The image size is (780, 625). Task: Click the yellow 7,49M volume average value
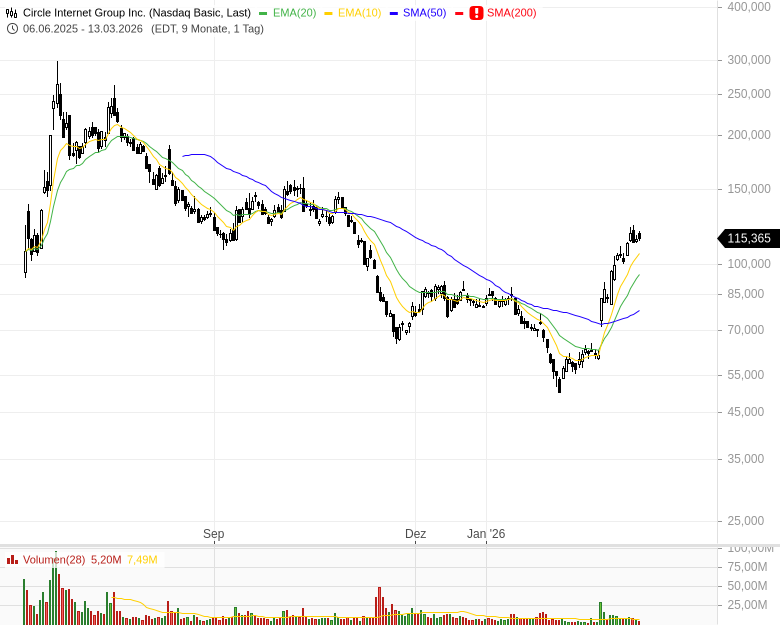pyautogui.click(x=142, y=560)
